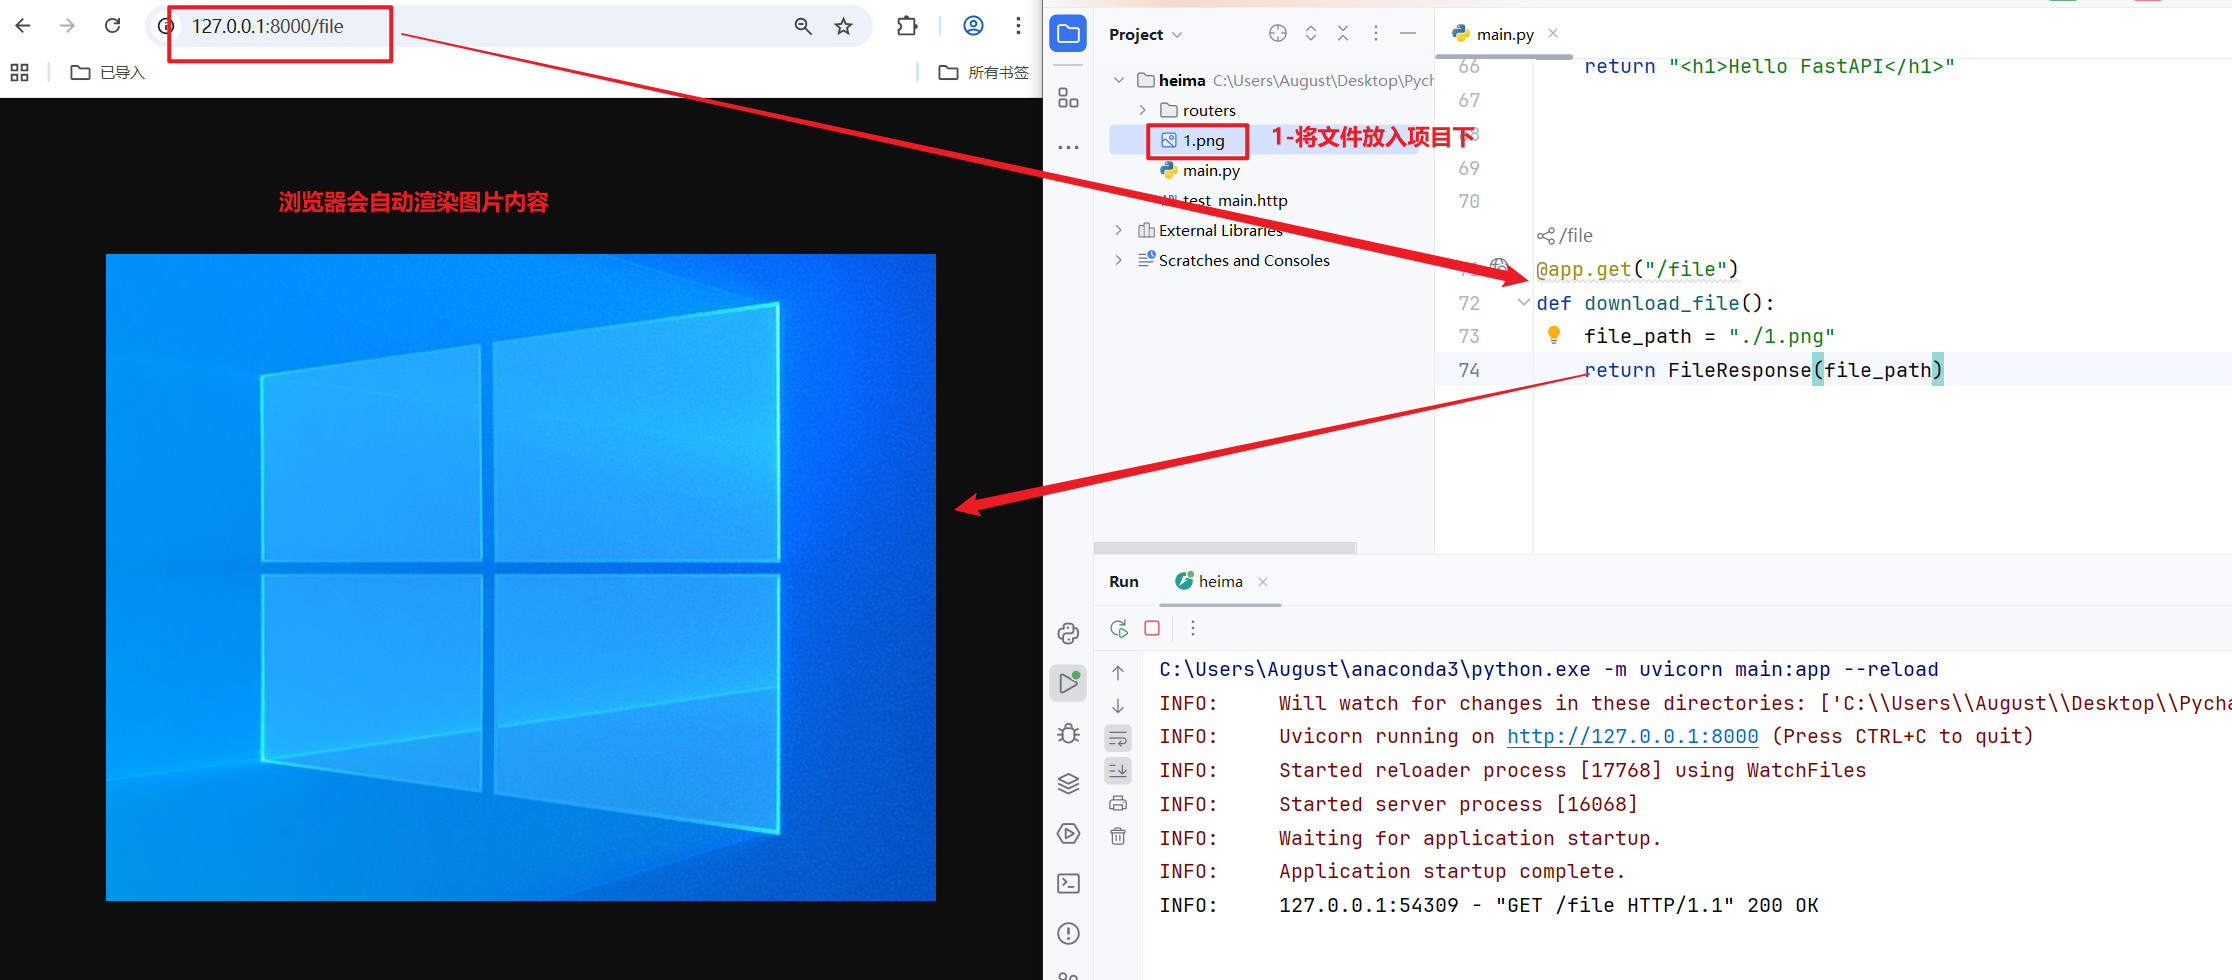Reload the browser page
Image resolution: width=2232 pixels, height=980 pixels.
coord(113,26)
